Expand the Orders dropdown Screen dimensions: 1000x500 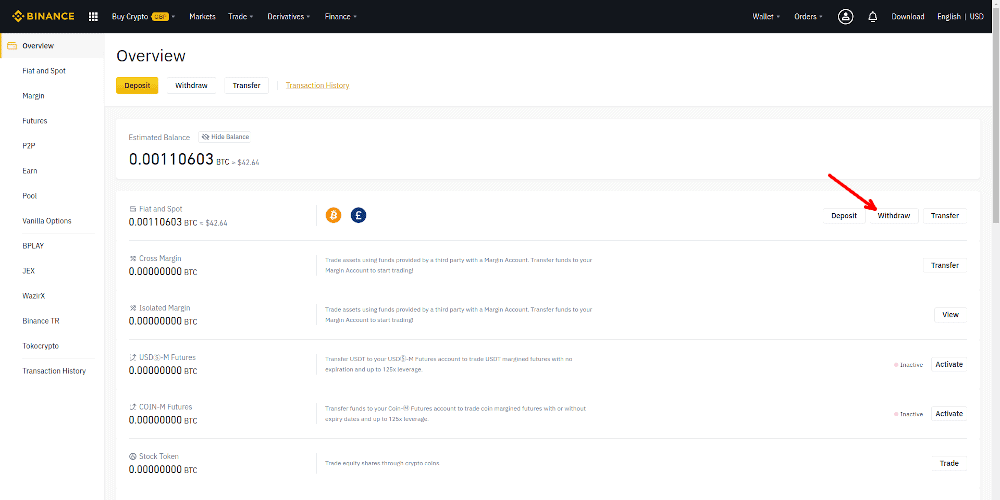tap(808, 17)
